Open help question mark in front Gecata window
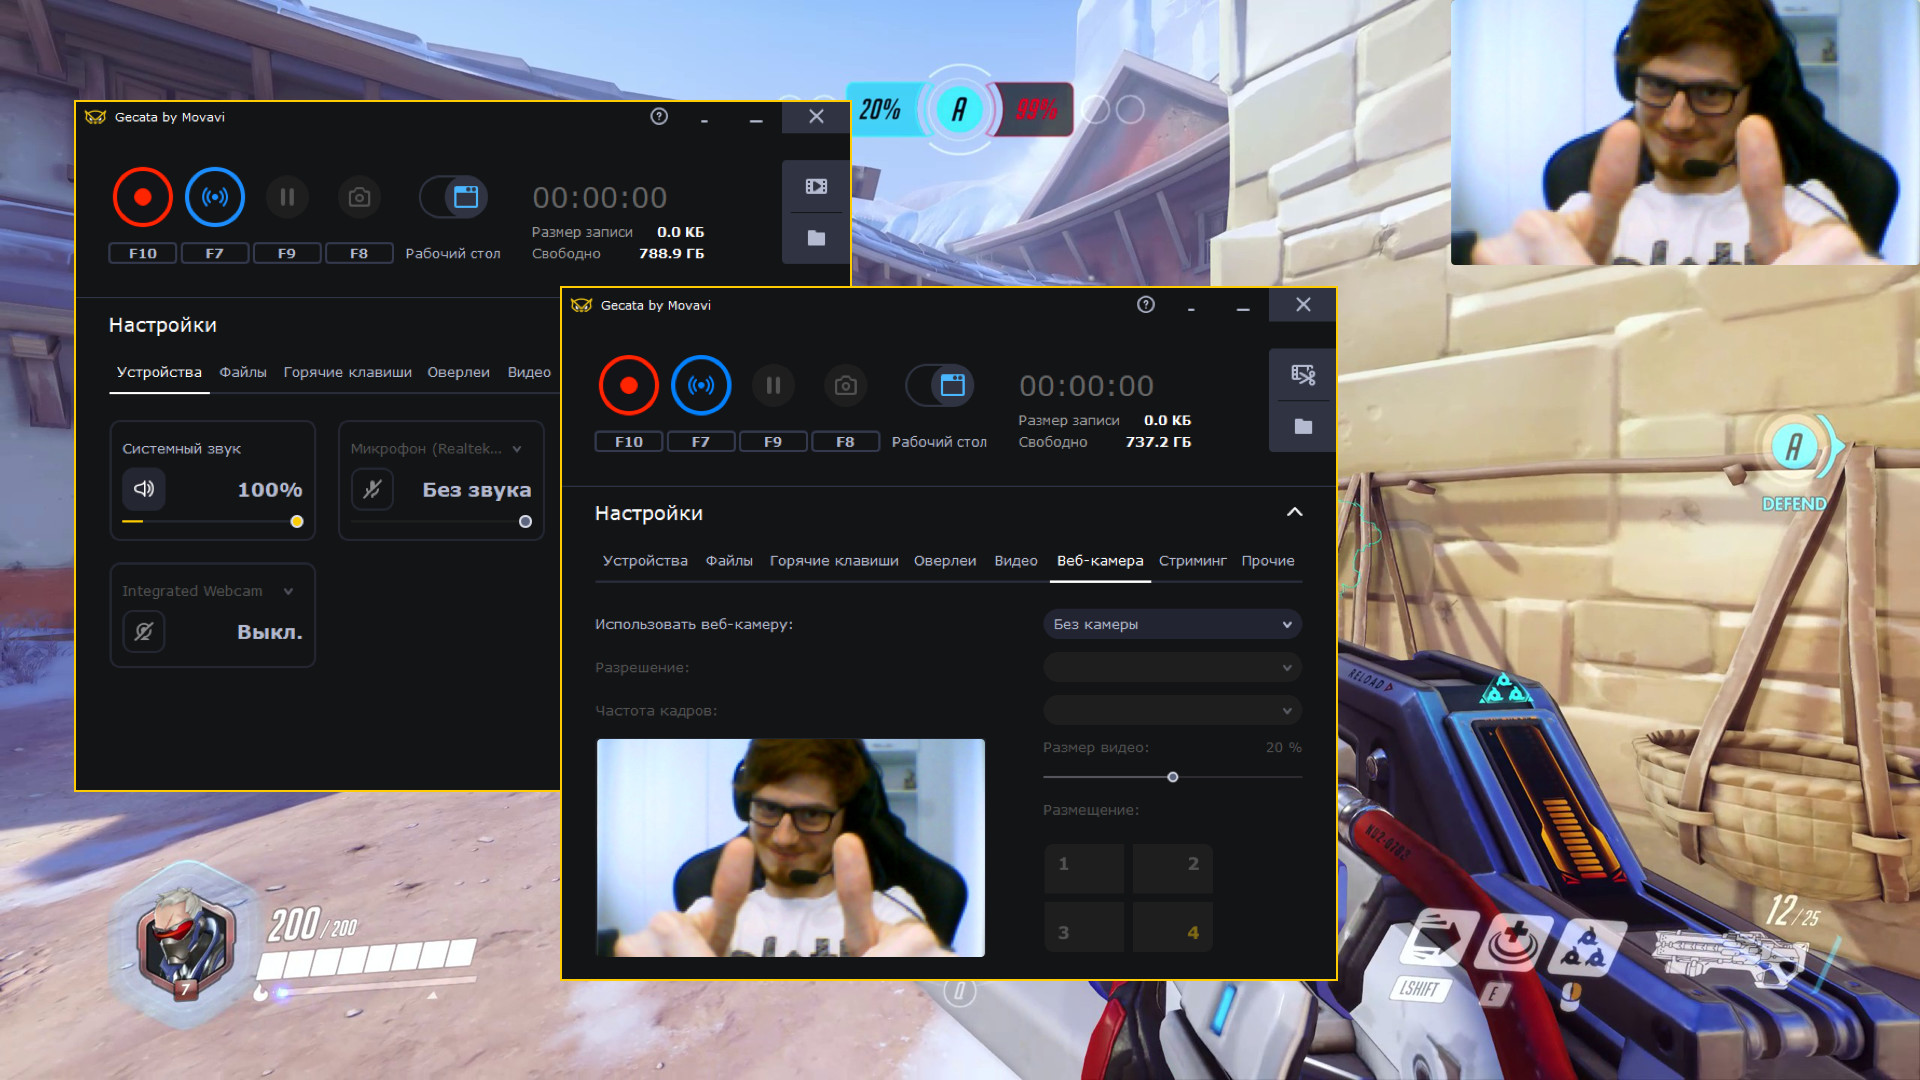The image size is (1920, 1080). pos(1146,305)
